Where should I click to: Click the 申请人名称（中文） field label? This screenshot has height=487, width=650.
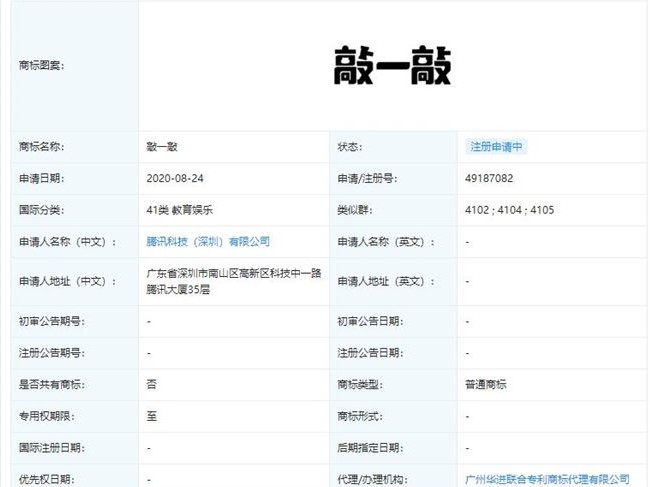tap(62, 242)
